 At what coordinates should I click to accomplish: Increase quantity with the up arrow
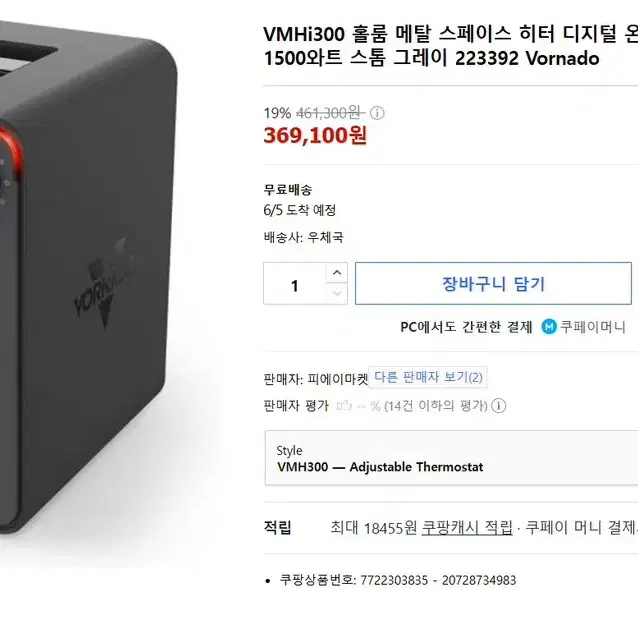point(336,273)
